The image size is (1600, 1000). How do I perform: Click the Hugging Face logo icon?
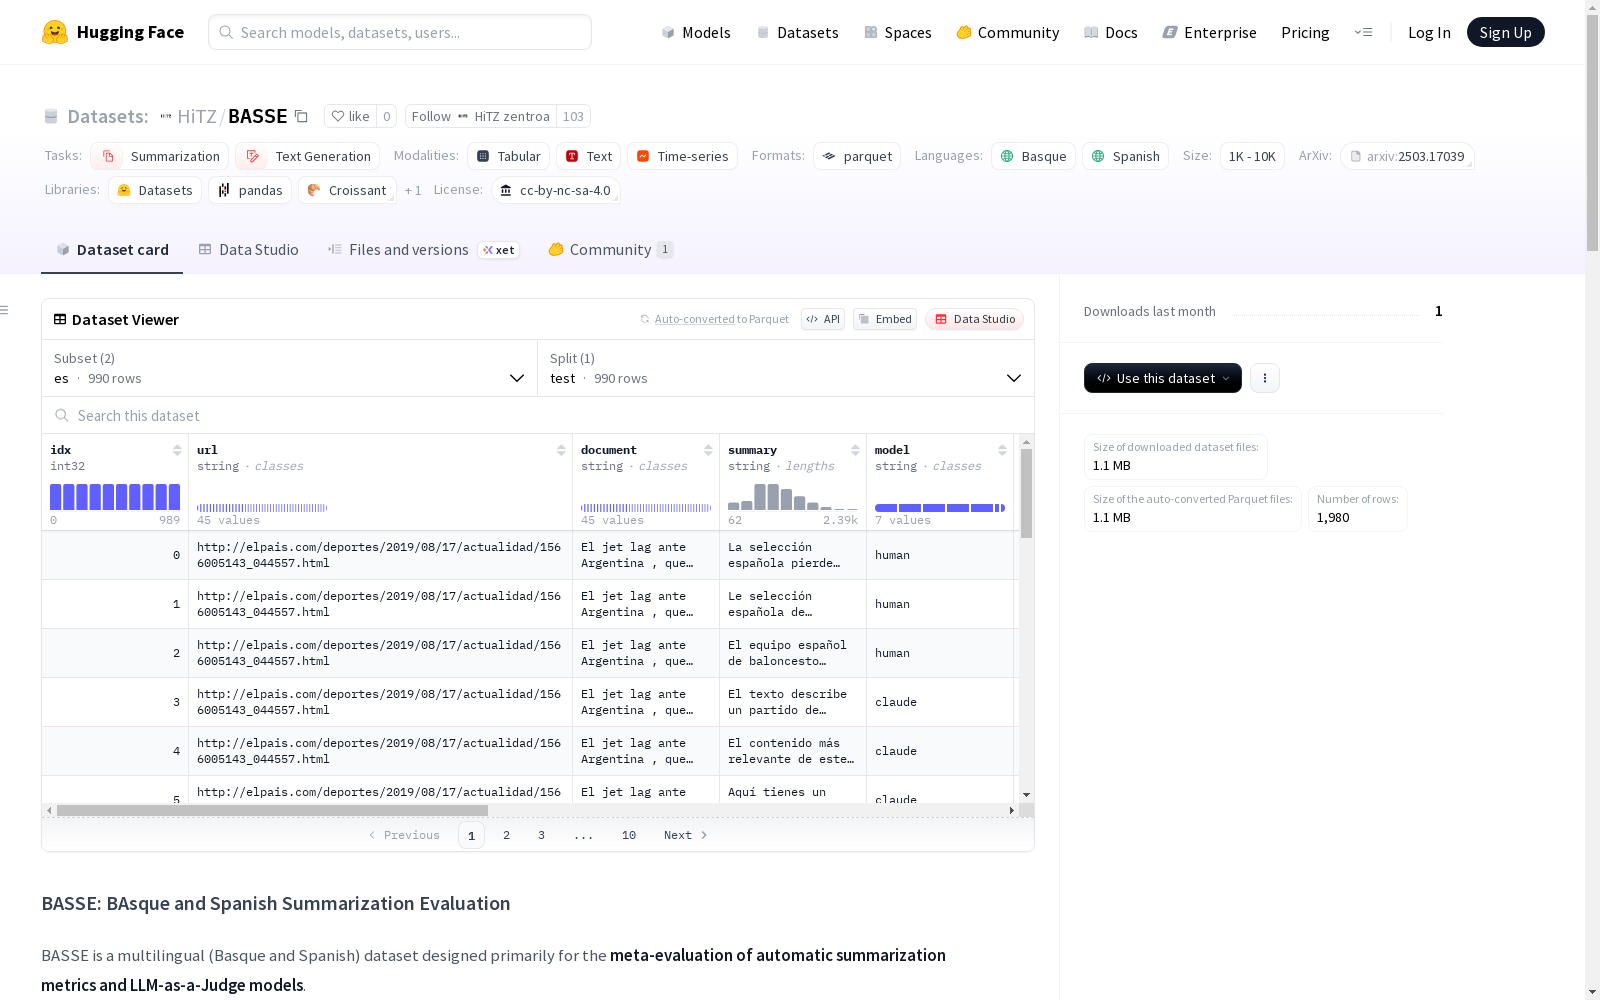(x=55, y=32)
